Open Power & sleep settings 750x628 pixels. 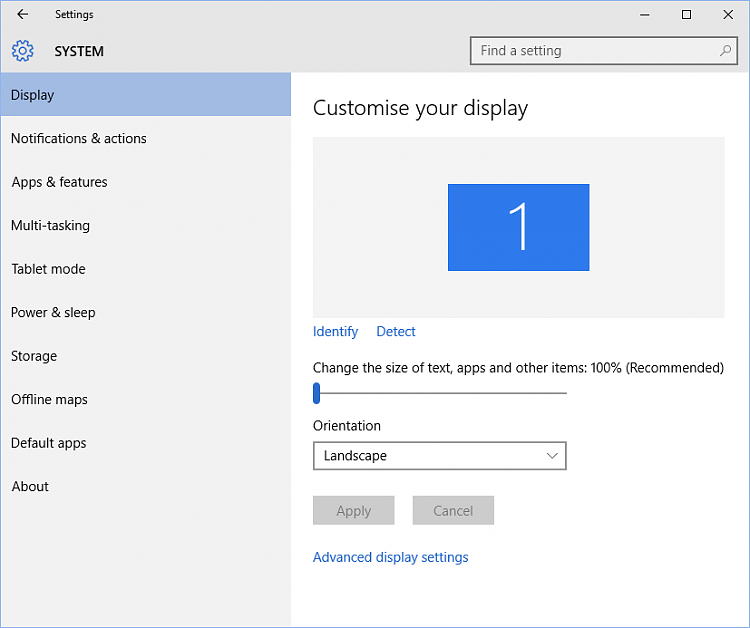point(145,312)
